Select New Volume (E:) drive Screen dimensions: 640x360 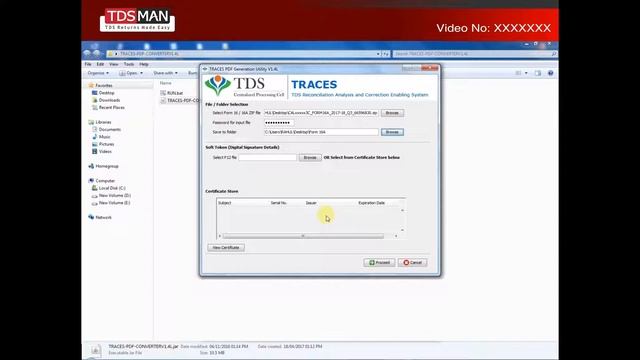[114, 202]
